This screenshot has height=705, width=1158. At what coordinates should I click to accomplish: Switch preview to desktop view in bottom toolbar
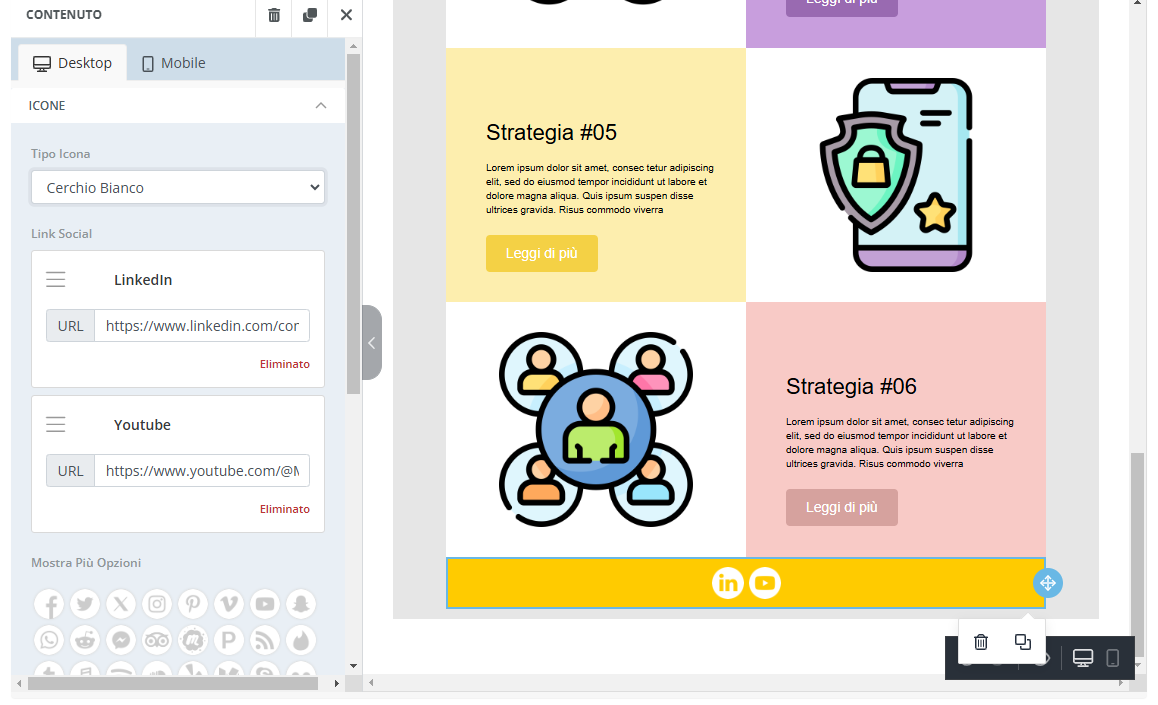coord(1082,658)
